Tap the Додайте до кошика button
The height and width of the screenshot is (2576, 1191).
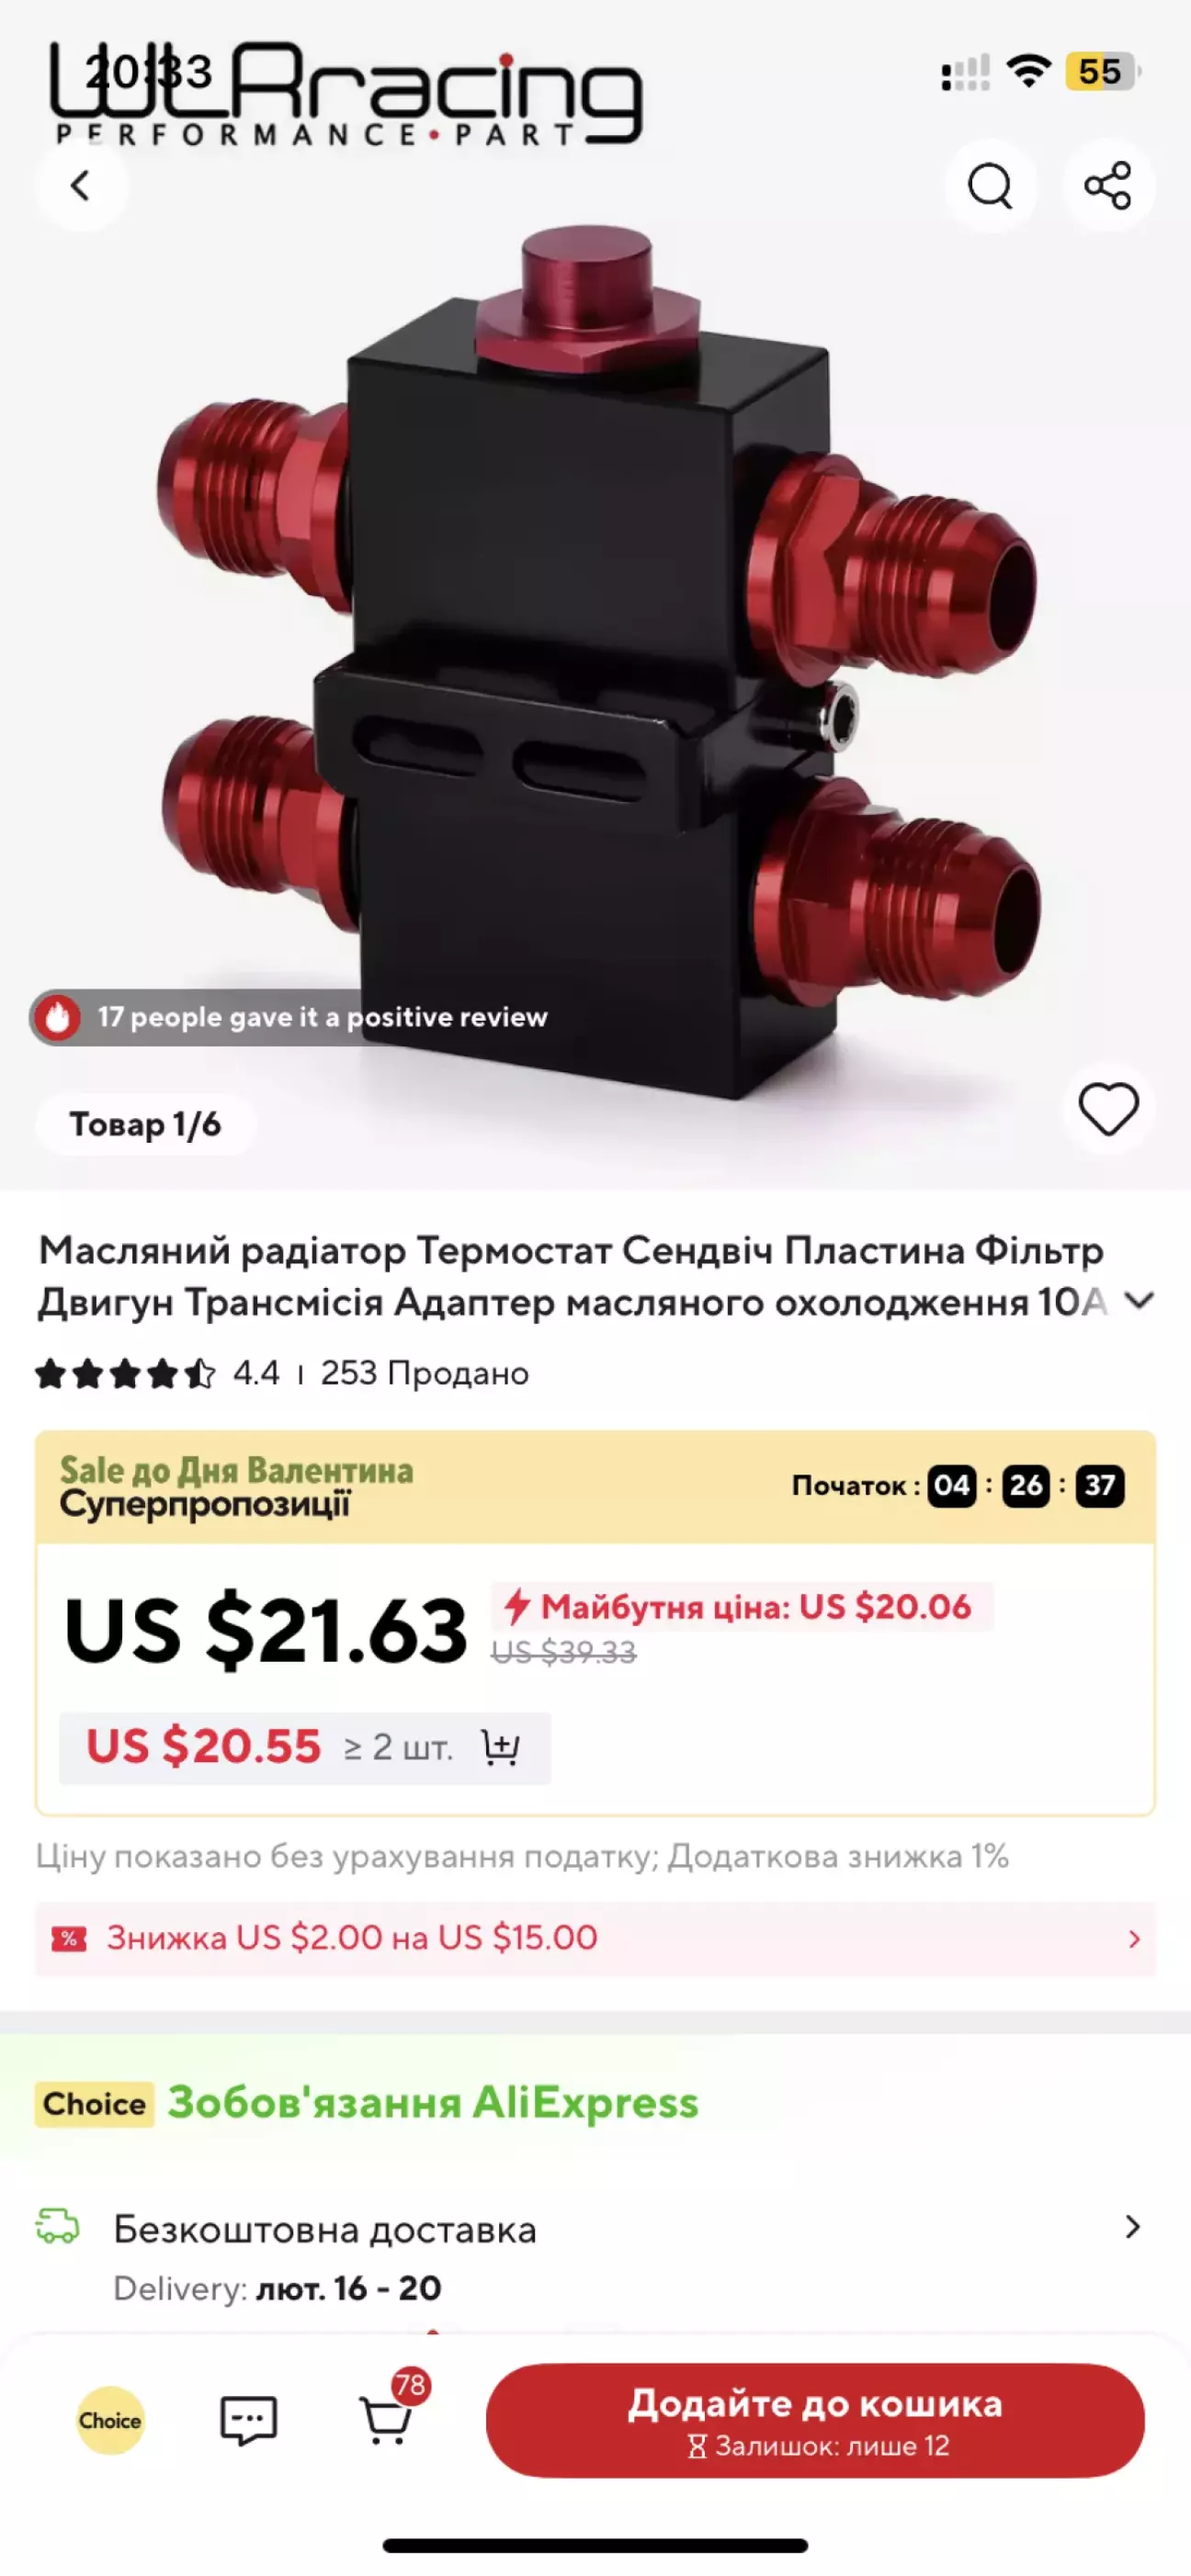[815, 2420]
